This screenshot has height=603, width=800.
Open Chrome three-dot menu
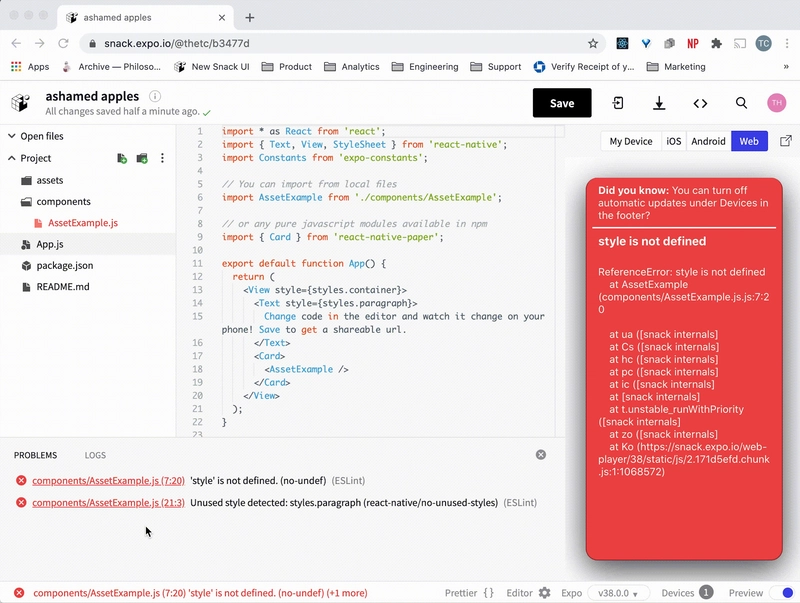point(787,43)
